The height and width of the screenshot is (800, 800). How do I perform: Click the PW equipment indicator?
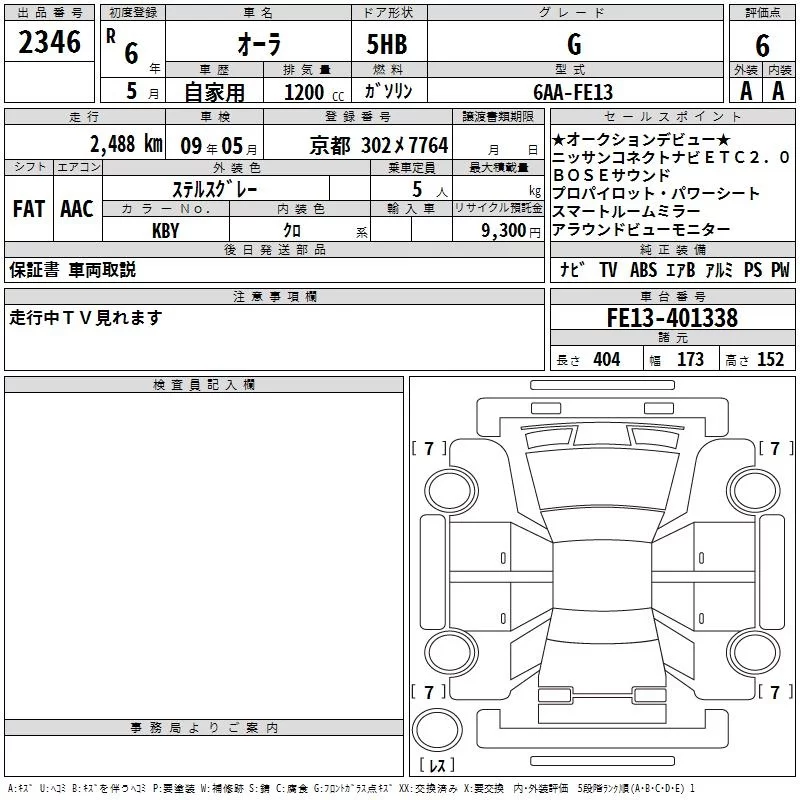(780, 270)
